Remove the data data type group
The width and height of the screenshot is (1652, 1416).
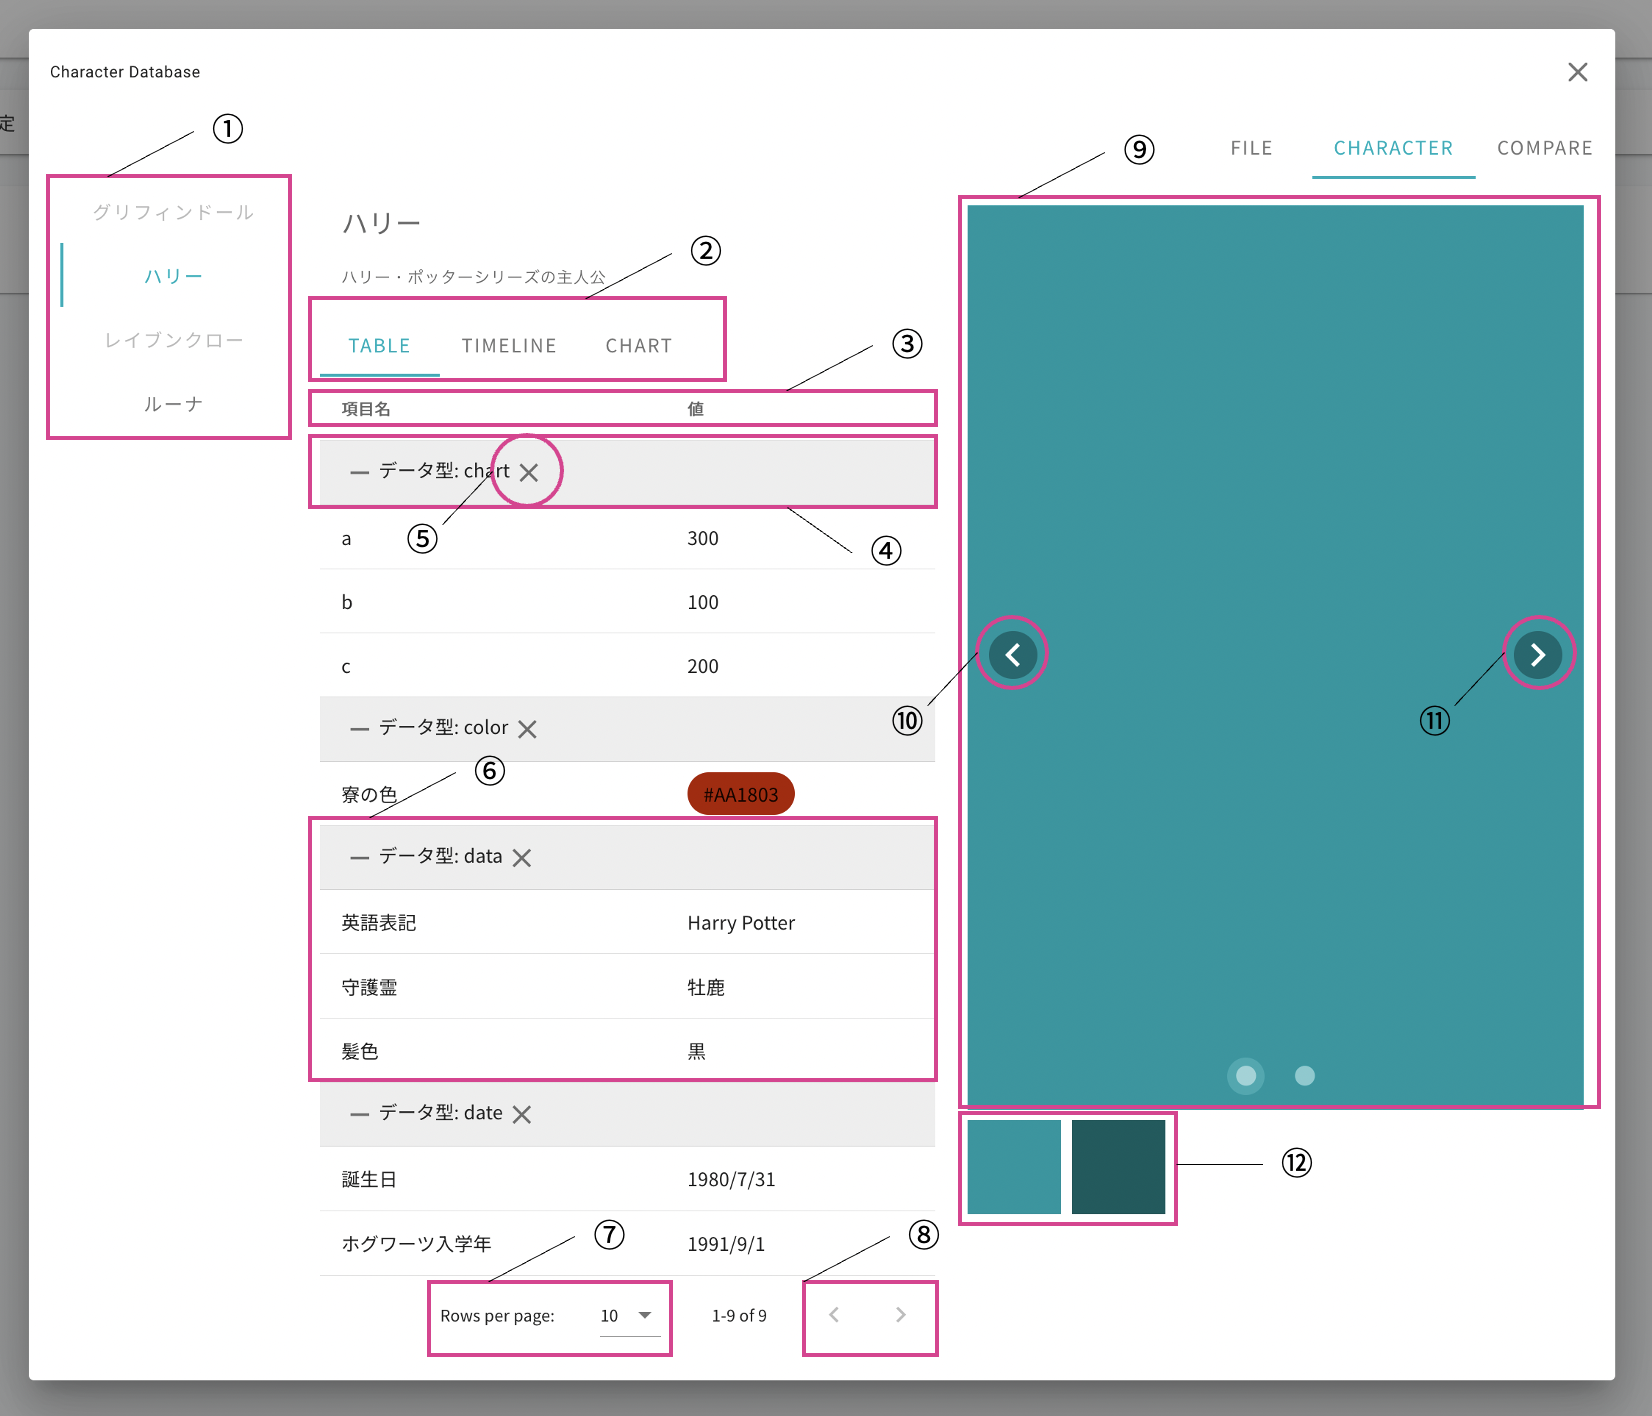pyautogui.click(x=522, y=857)
